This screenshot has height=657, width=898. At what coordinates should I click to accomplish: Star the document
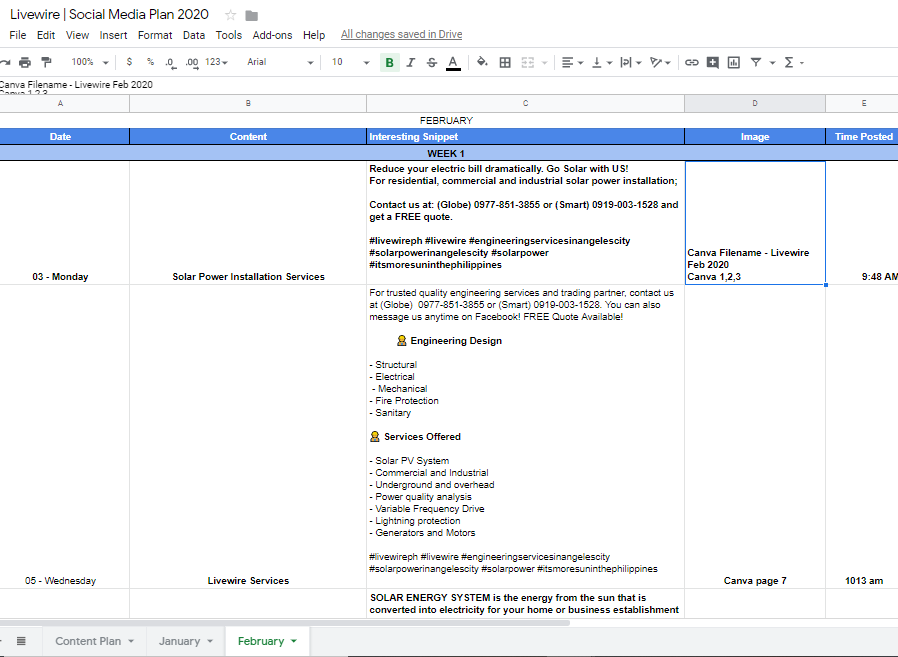(231, 15)
